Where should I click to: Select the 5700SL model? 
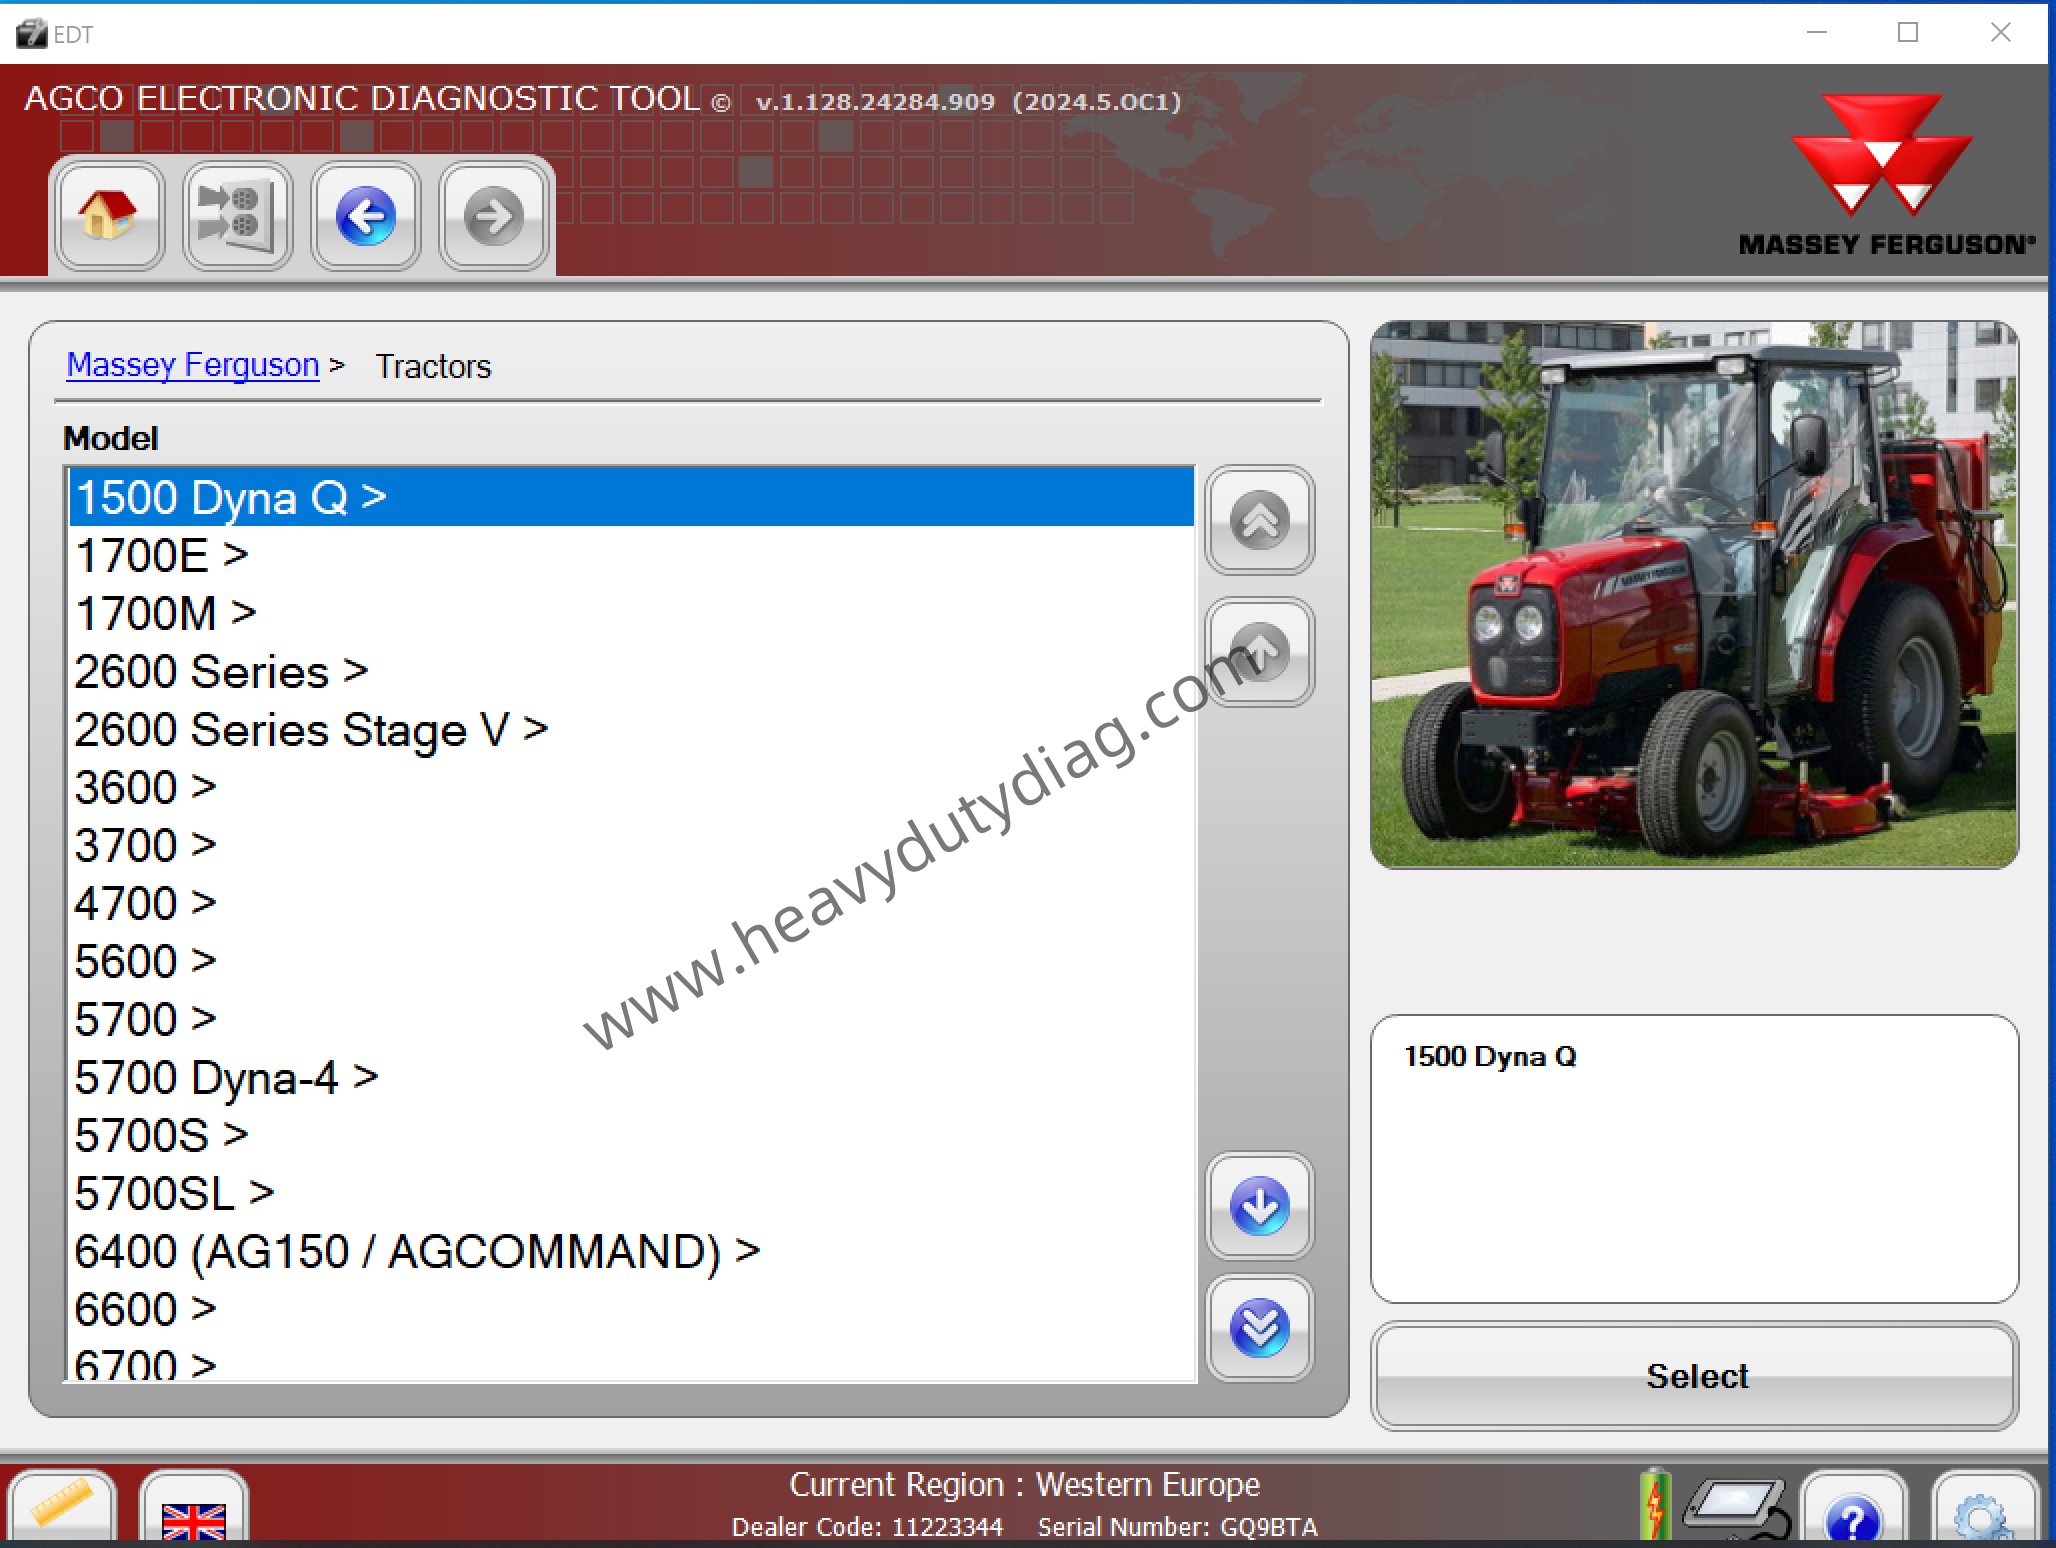coord(632,1193)
